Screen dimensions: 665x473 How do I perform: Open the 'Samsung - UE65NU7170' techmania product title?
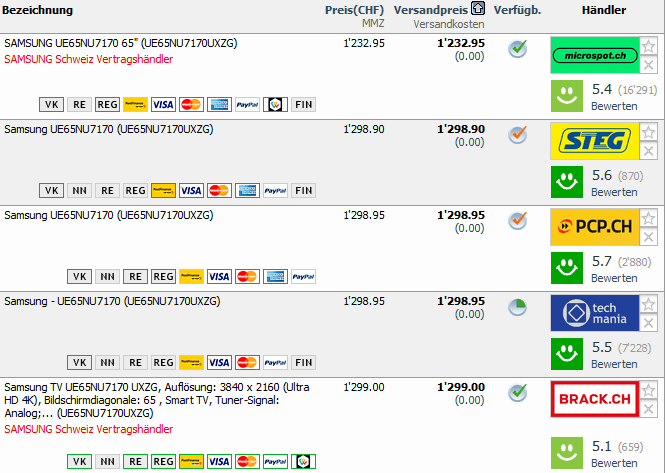(113, 301)
